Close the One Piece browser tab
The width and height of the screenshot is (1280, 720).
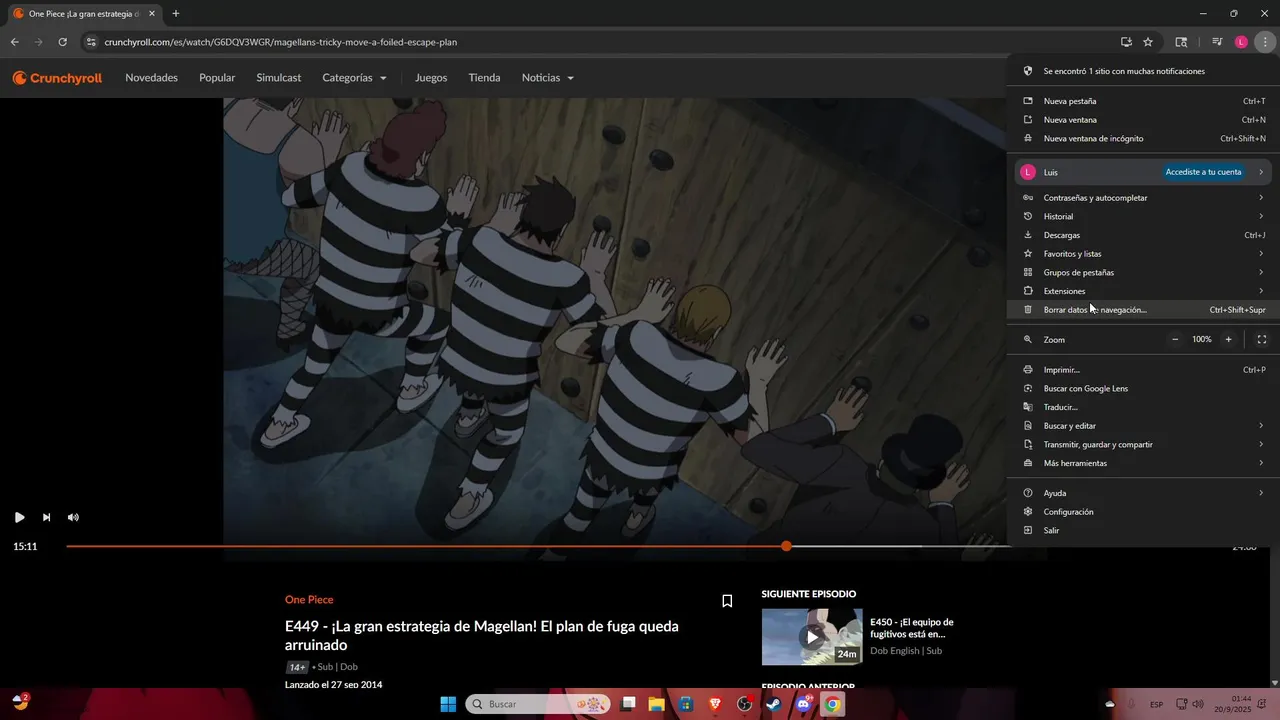152,14
